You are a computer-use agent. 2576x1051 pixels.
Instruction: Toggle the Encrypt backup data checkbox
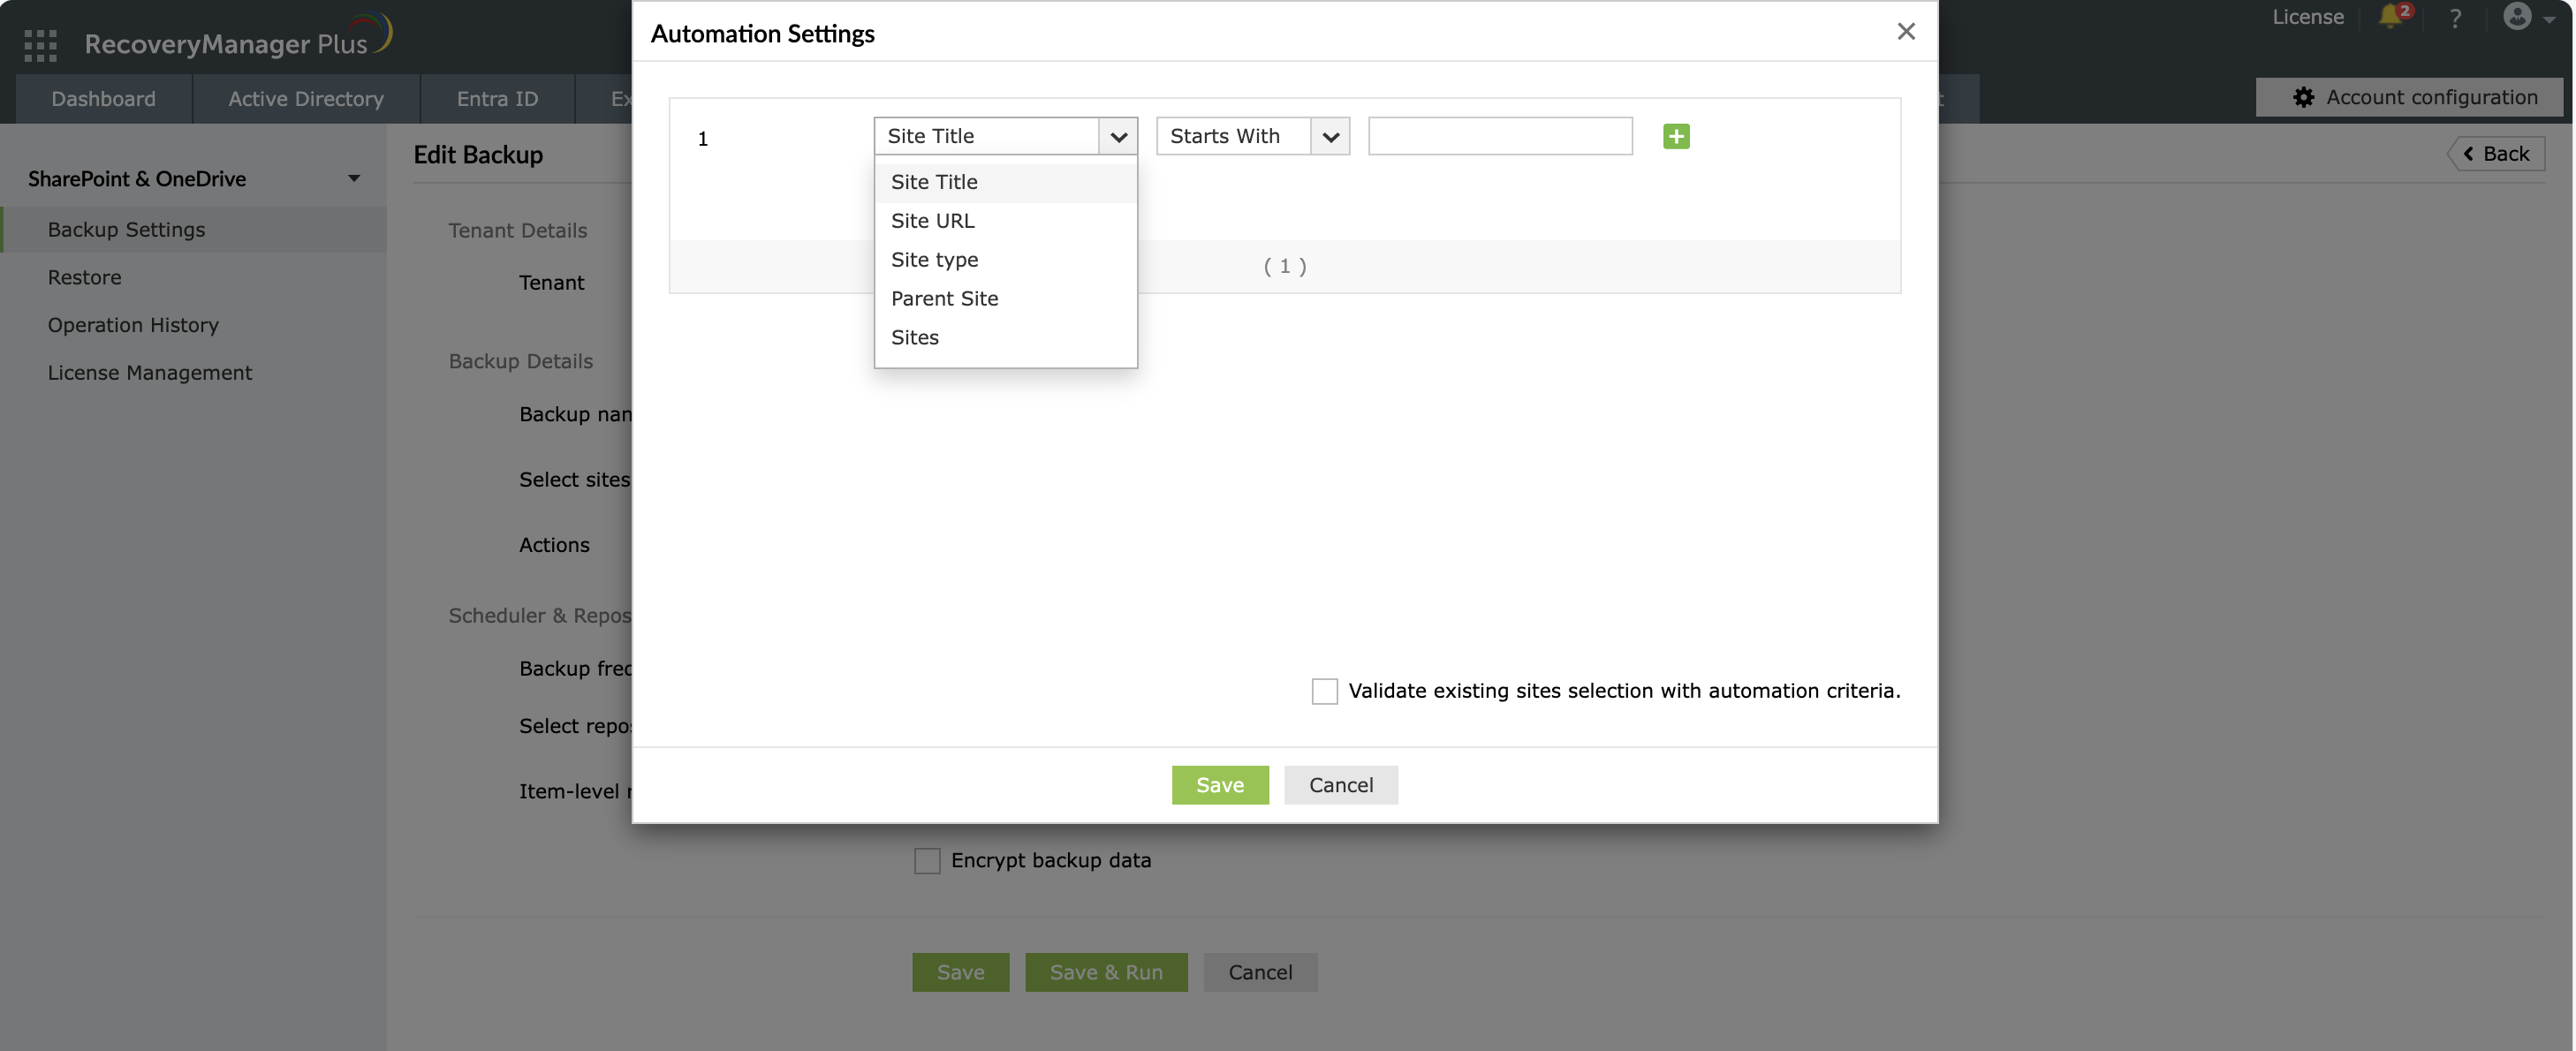[x=927, y=860]
